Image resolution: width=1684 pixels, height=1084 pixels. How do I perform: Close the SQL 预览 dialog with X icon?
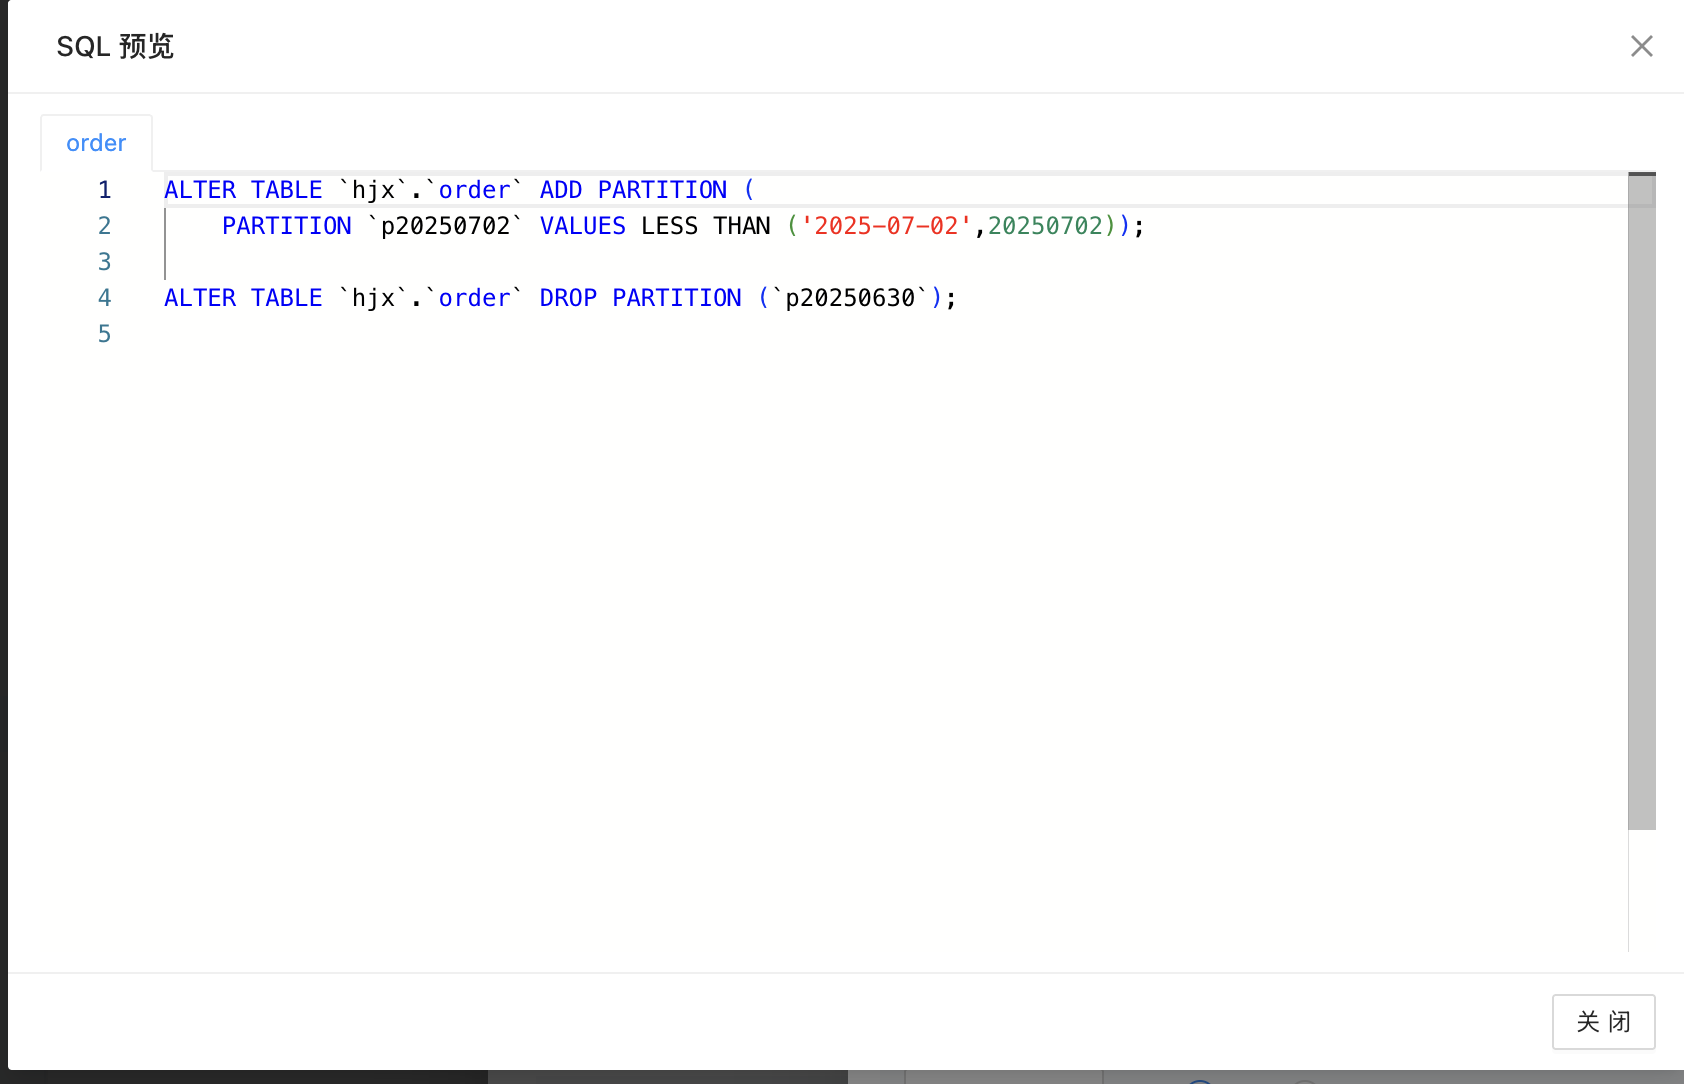tap(1641, 46)
